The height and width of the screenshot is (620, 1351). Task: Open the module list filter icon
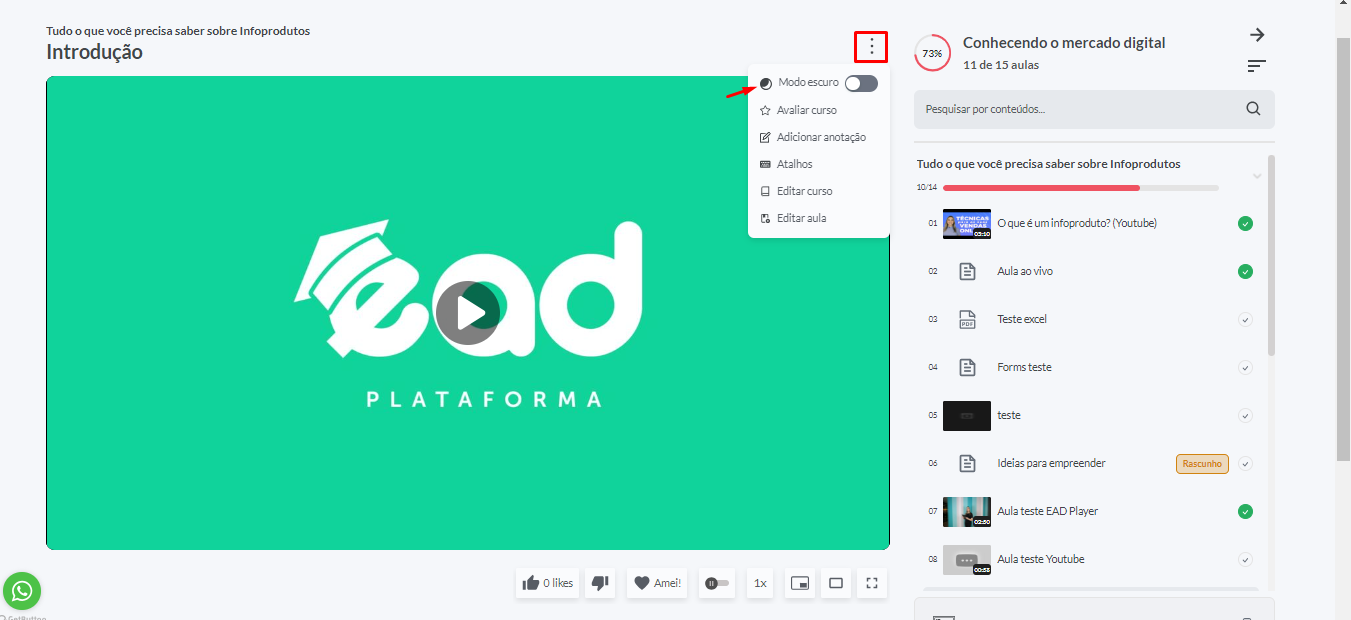point(1256,66)
